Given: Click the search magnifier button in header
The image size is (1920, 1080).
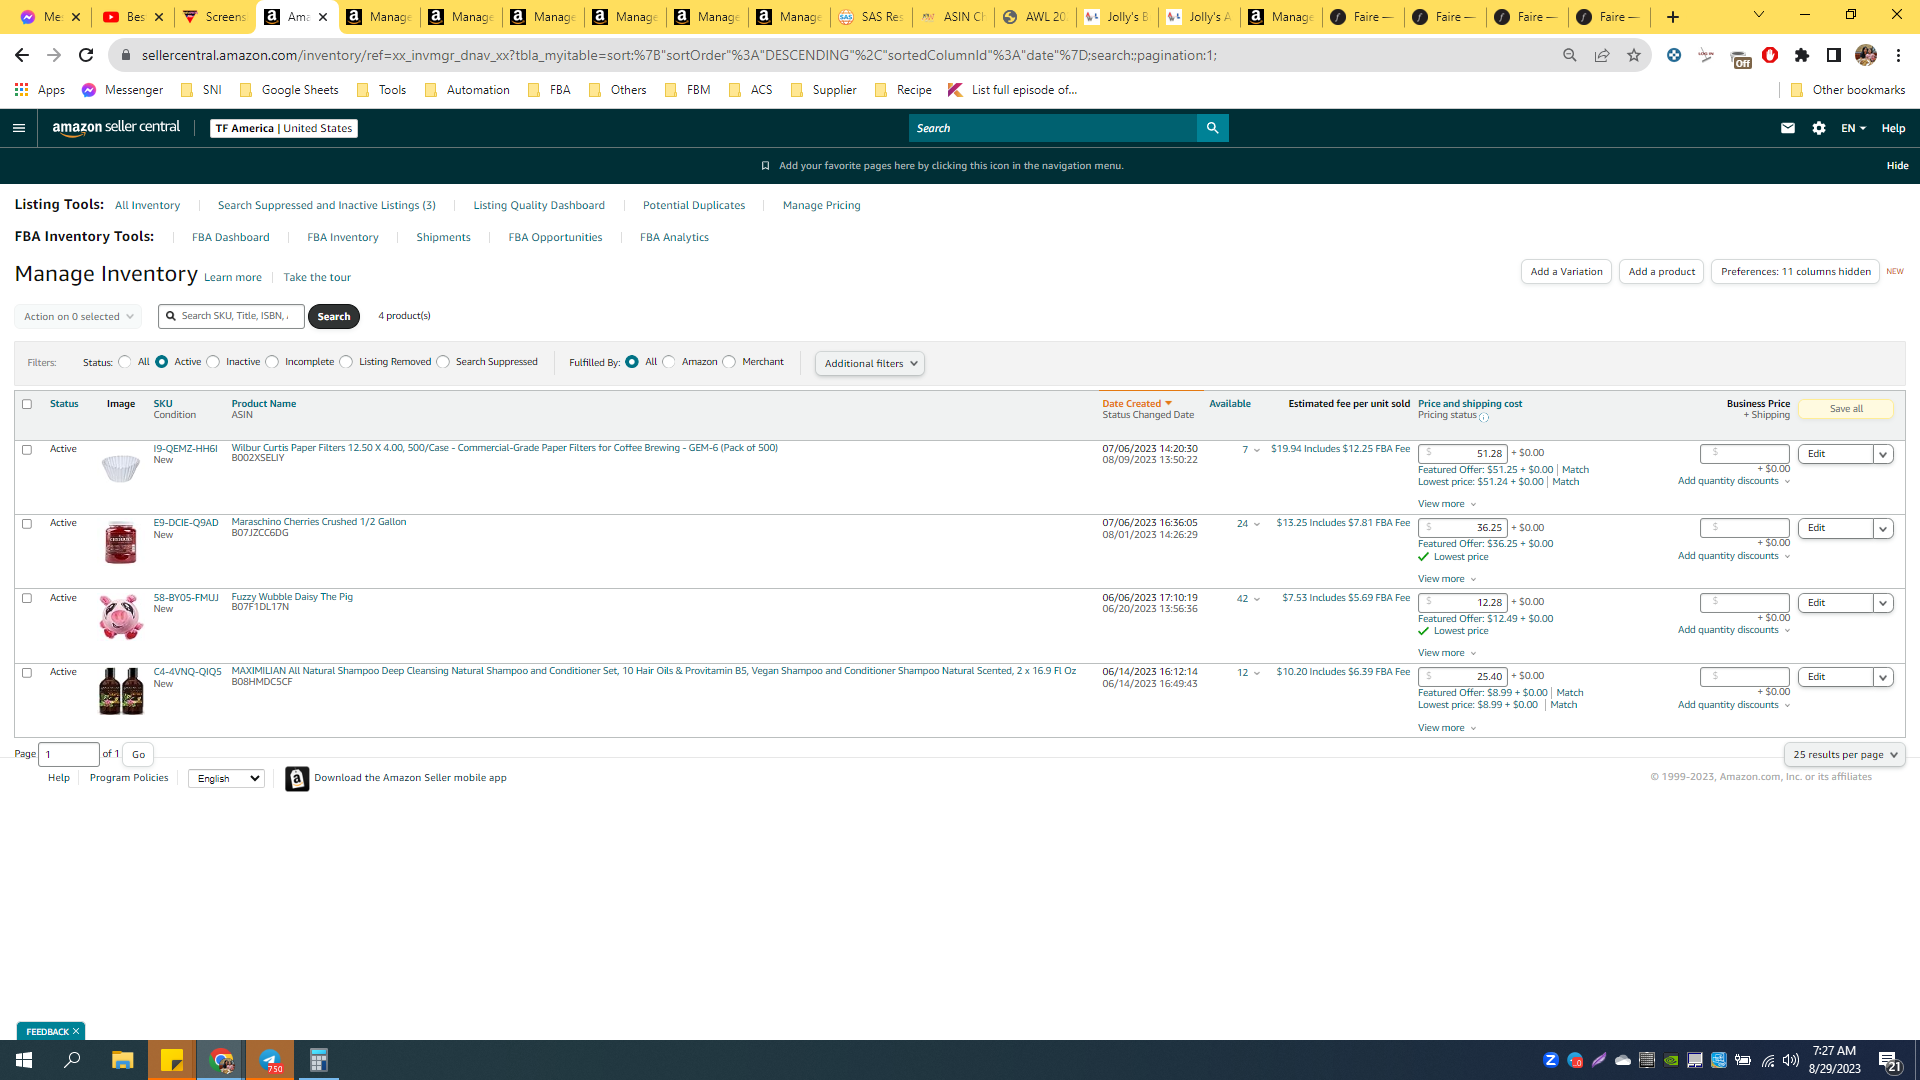Looking at the screenshot, I should click(1212, 128).
